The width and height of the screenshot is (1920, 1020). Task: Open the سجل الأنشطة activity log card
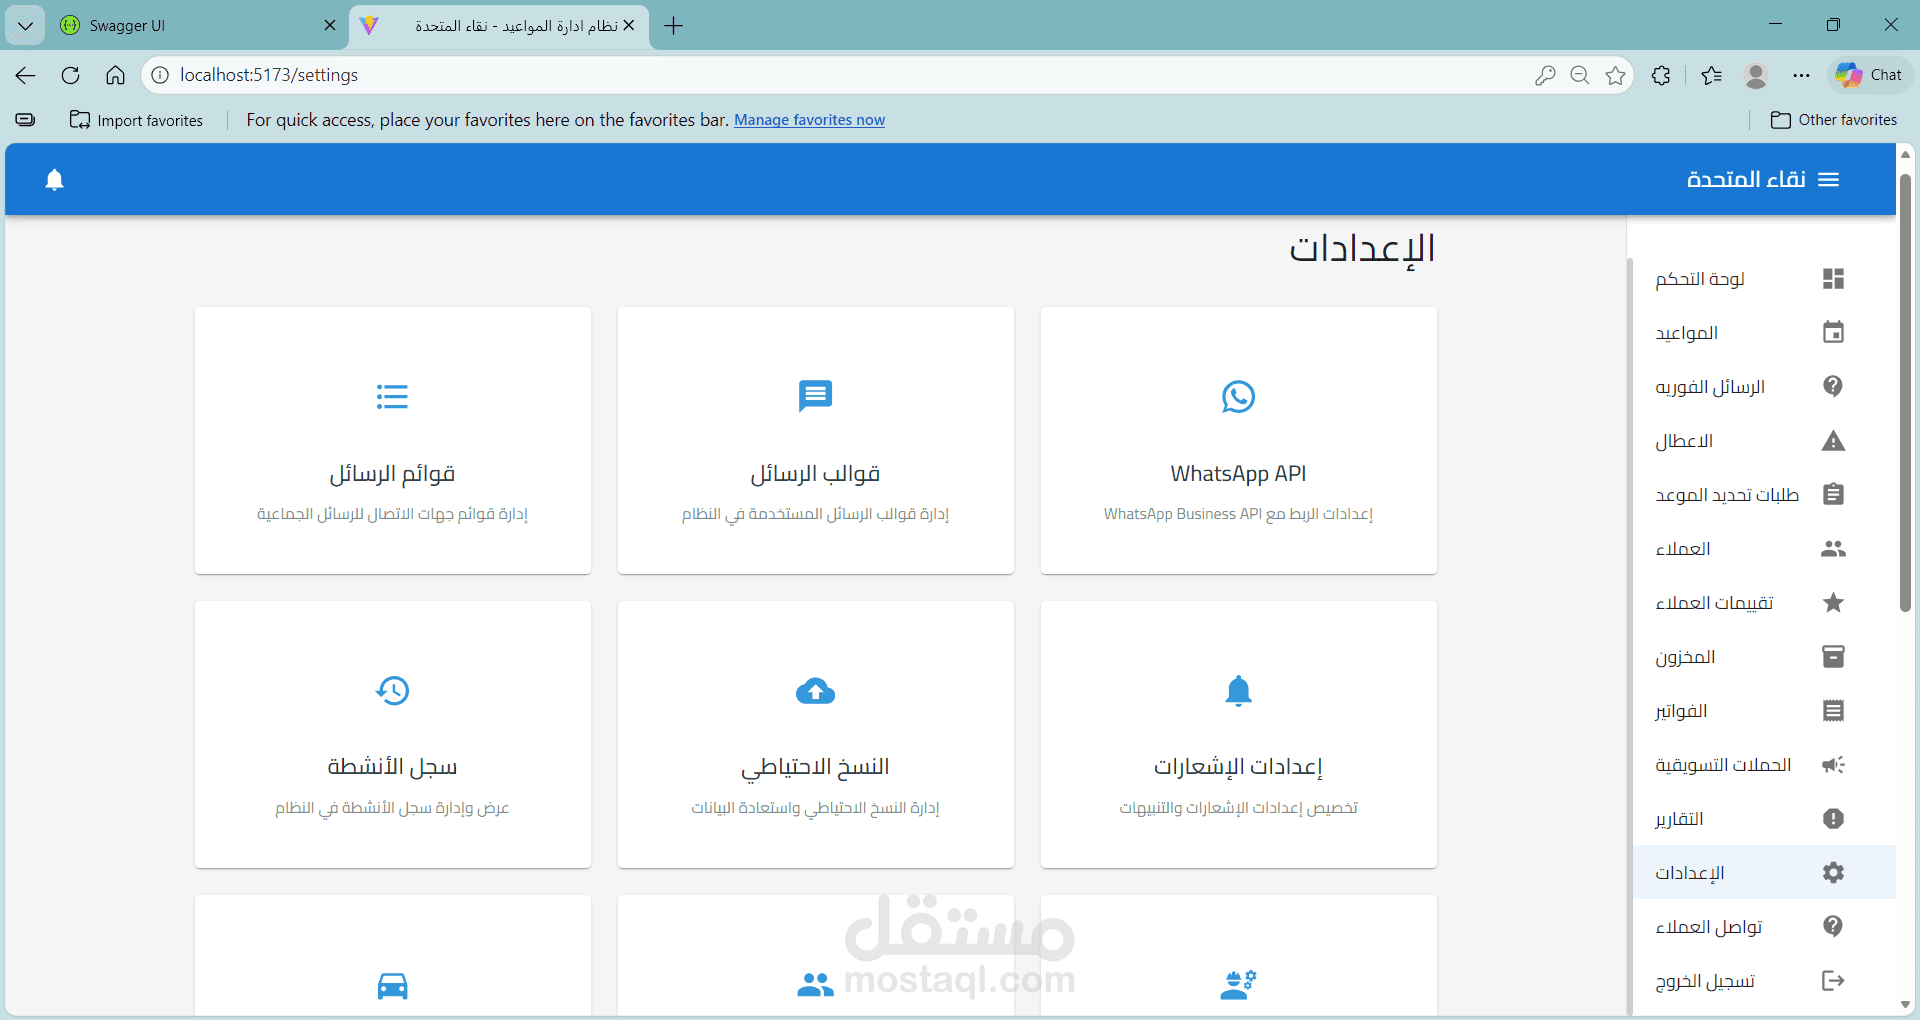(393, 735)
